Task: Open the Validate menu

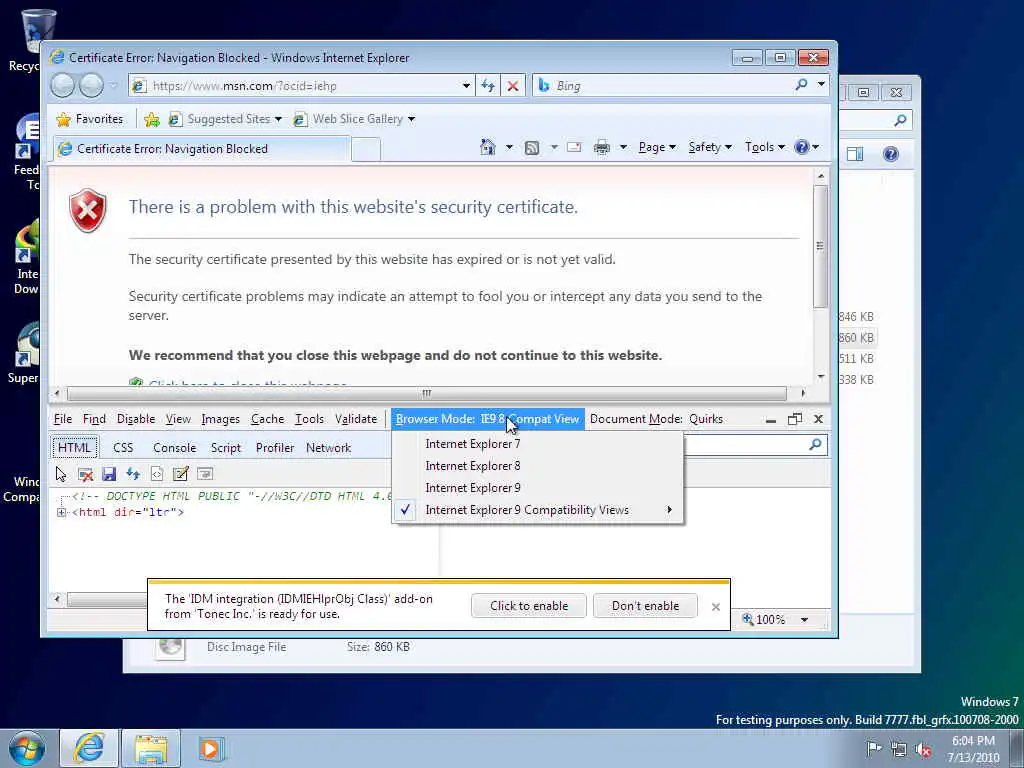Action: (356, 419)
